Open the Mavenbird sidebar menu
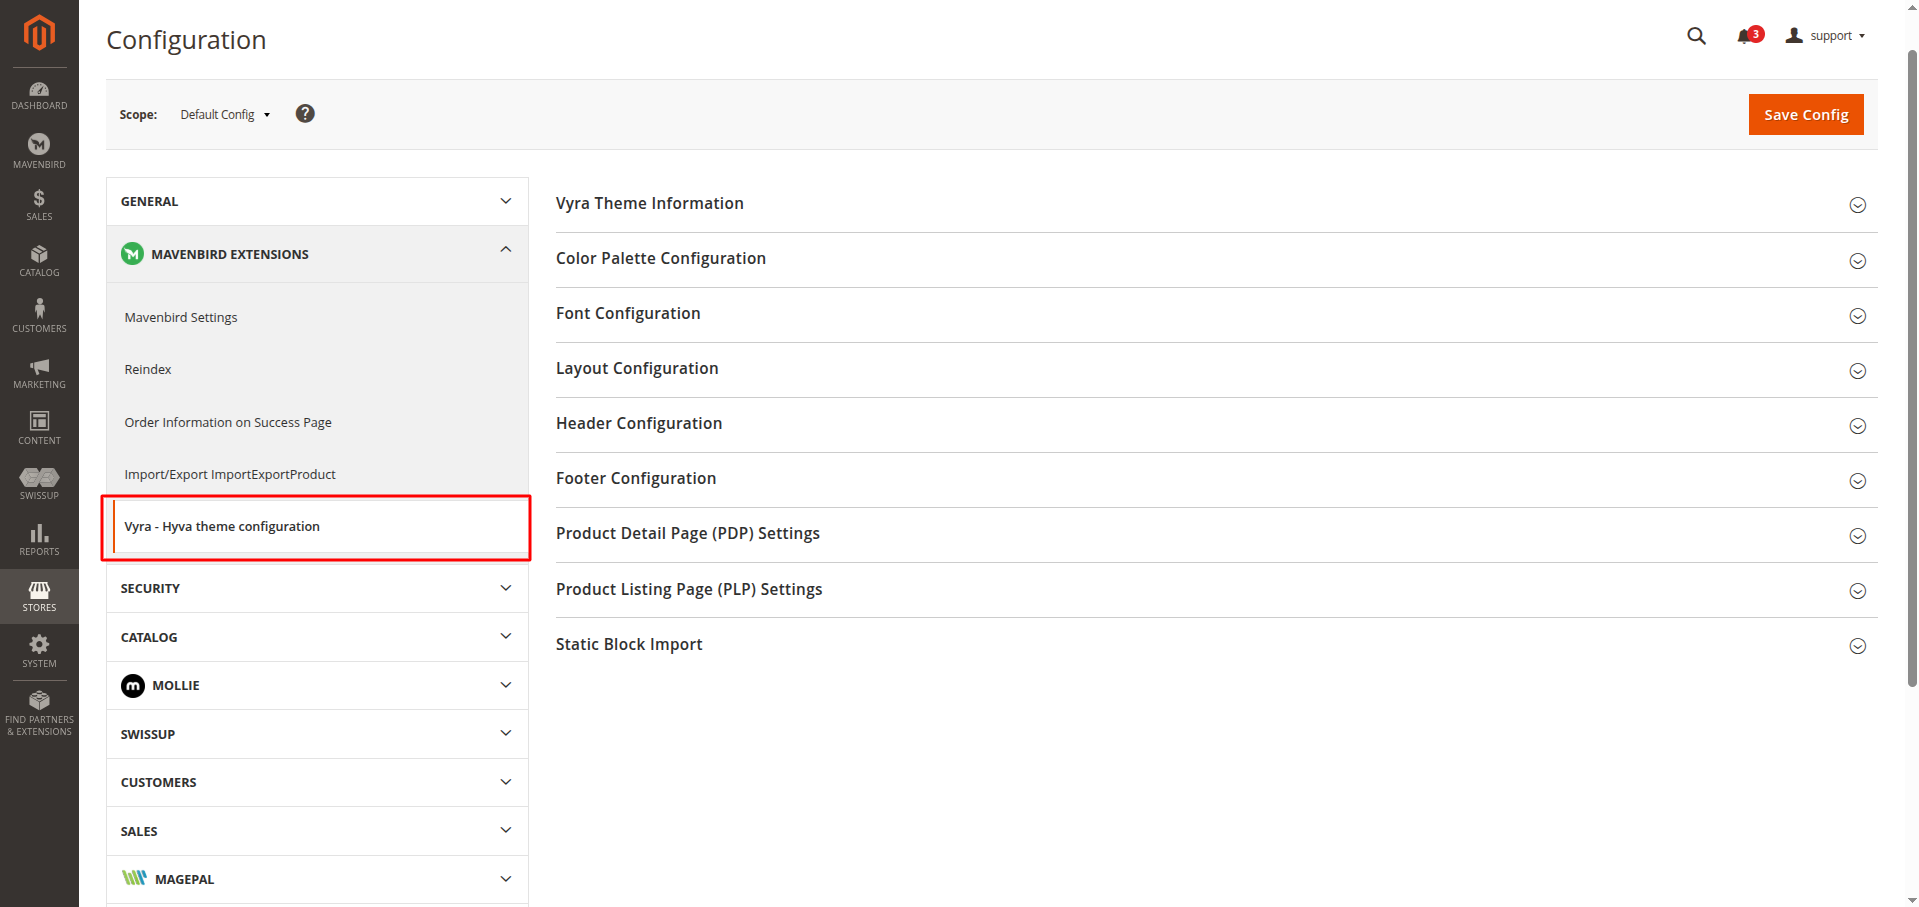 coord(39,152)
